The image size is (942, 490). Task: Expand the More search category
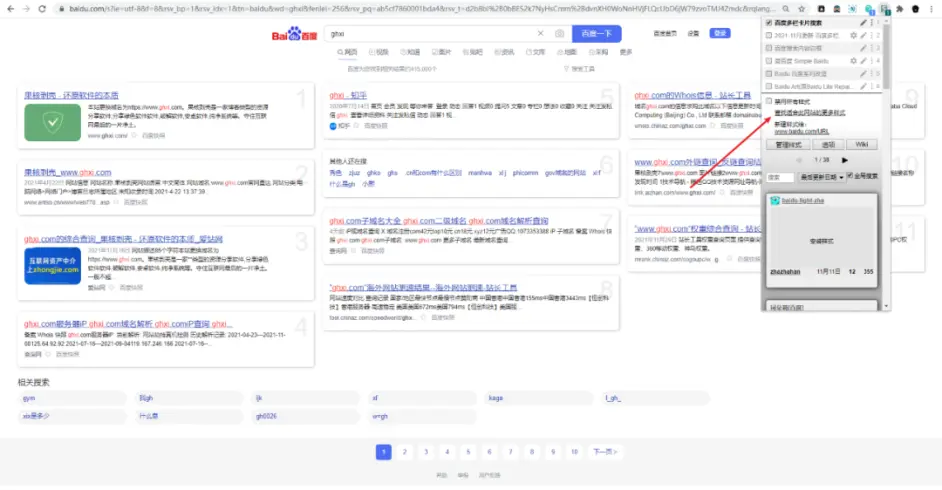[626, 52]
